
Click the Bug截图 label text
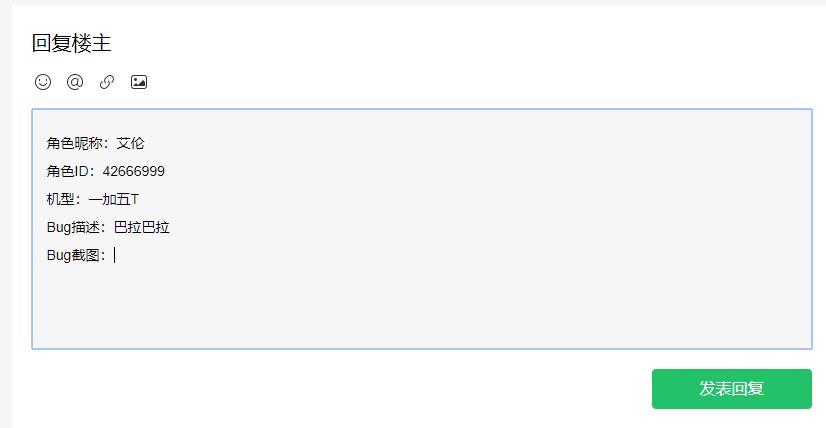coord(72,255)
